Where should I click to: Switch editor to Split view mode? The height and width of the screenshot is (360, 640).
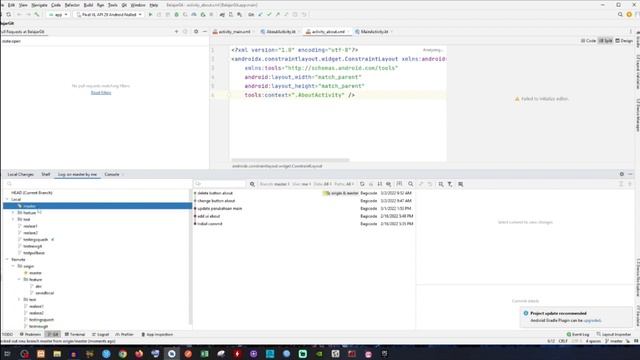pyautogui.click(x=605, y=41)
